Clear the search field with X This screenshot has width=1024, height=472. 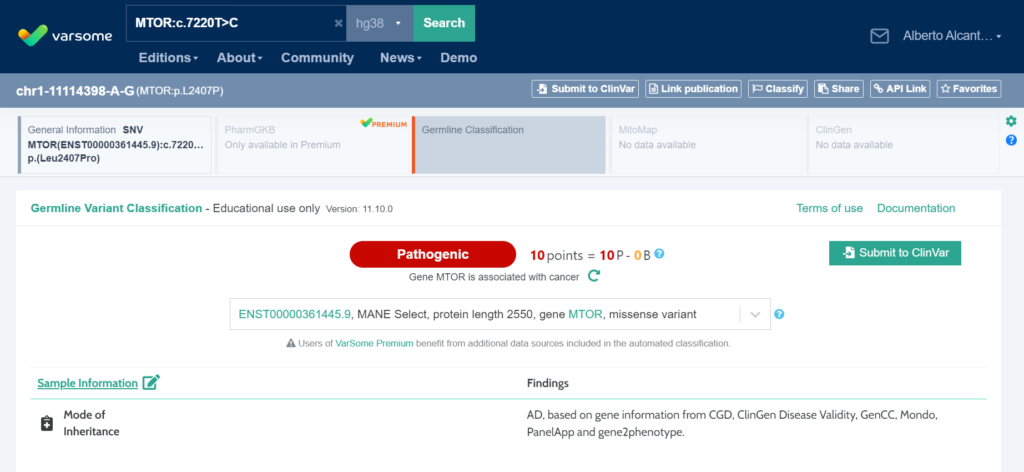coord(338,23)
